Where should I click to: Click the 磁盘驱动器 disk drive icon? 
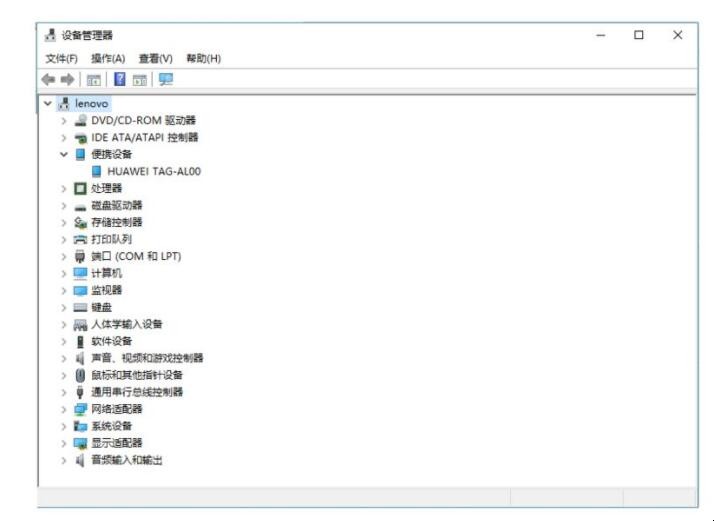point(80,206)
